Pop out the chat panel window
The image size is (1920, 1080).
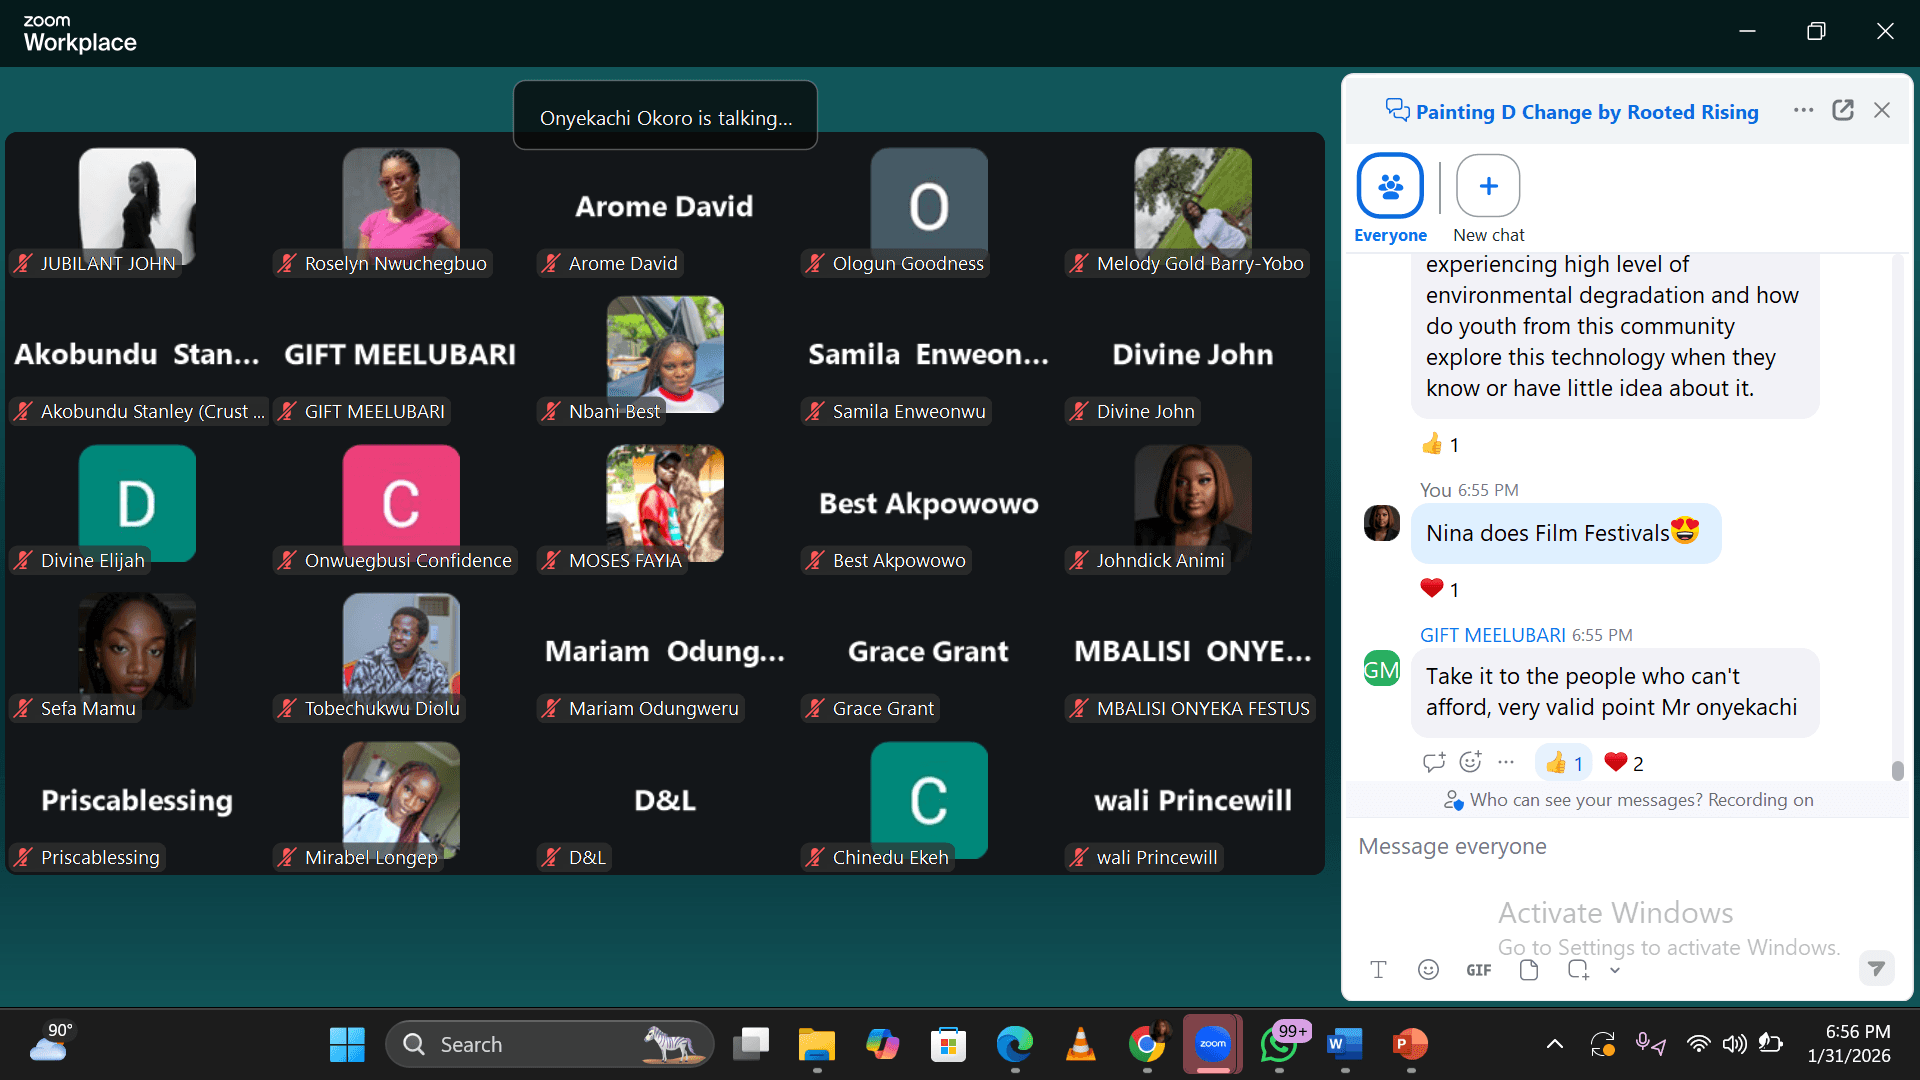click(x=1843, y=111)
